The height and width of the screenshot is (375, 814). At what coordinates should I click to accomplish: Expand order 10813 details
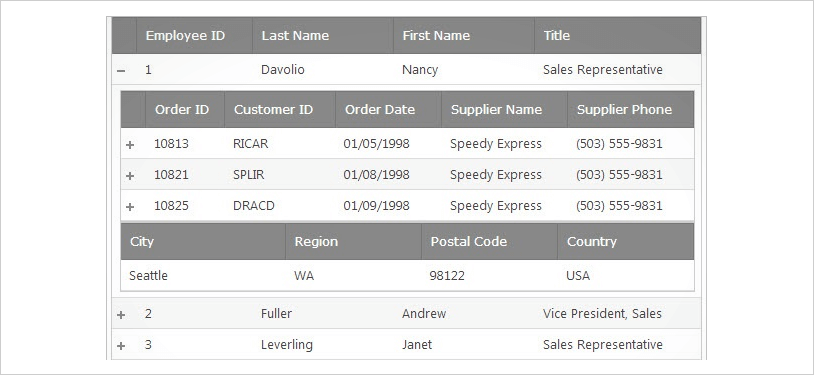coord(130,144)
